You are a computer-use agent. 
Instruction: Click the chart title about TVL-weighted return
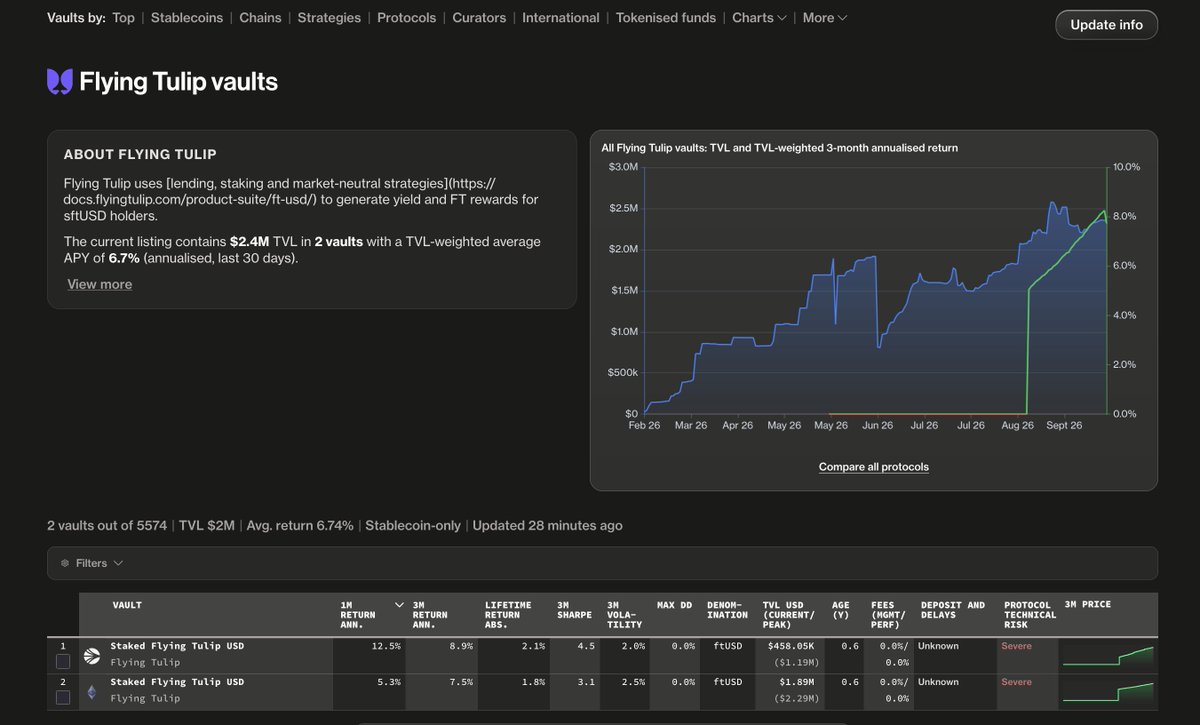click(x=780, y=148)
